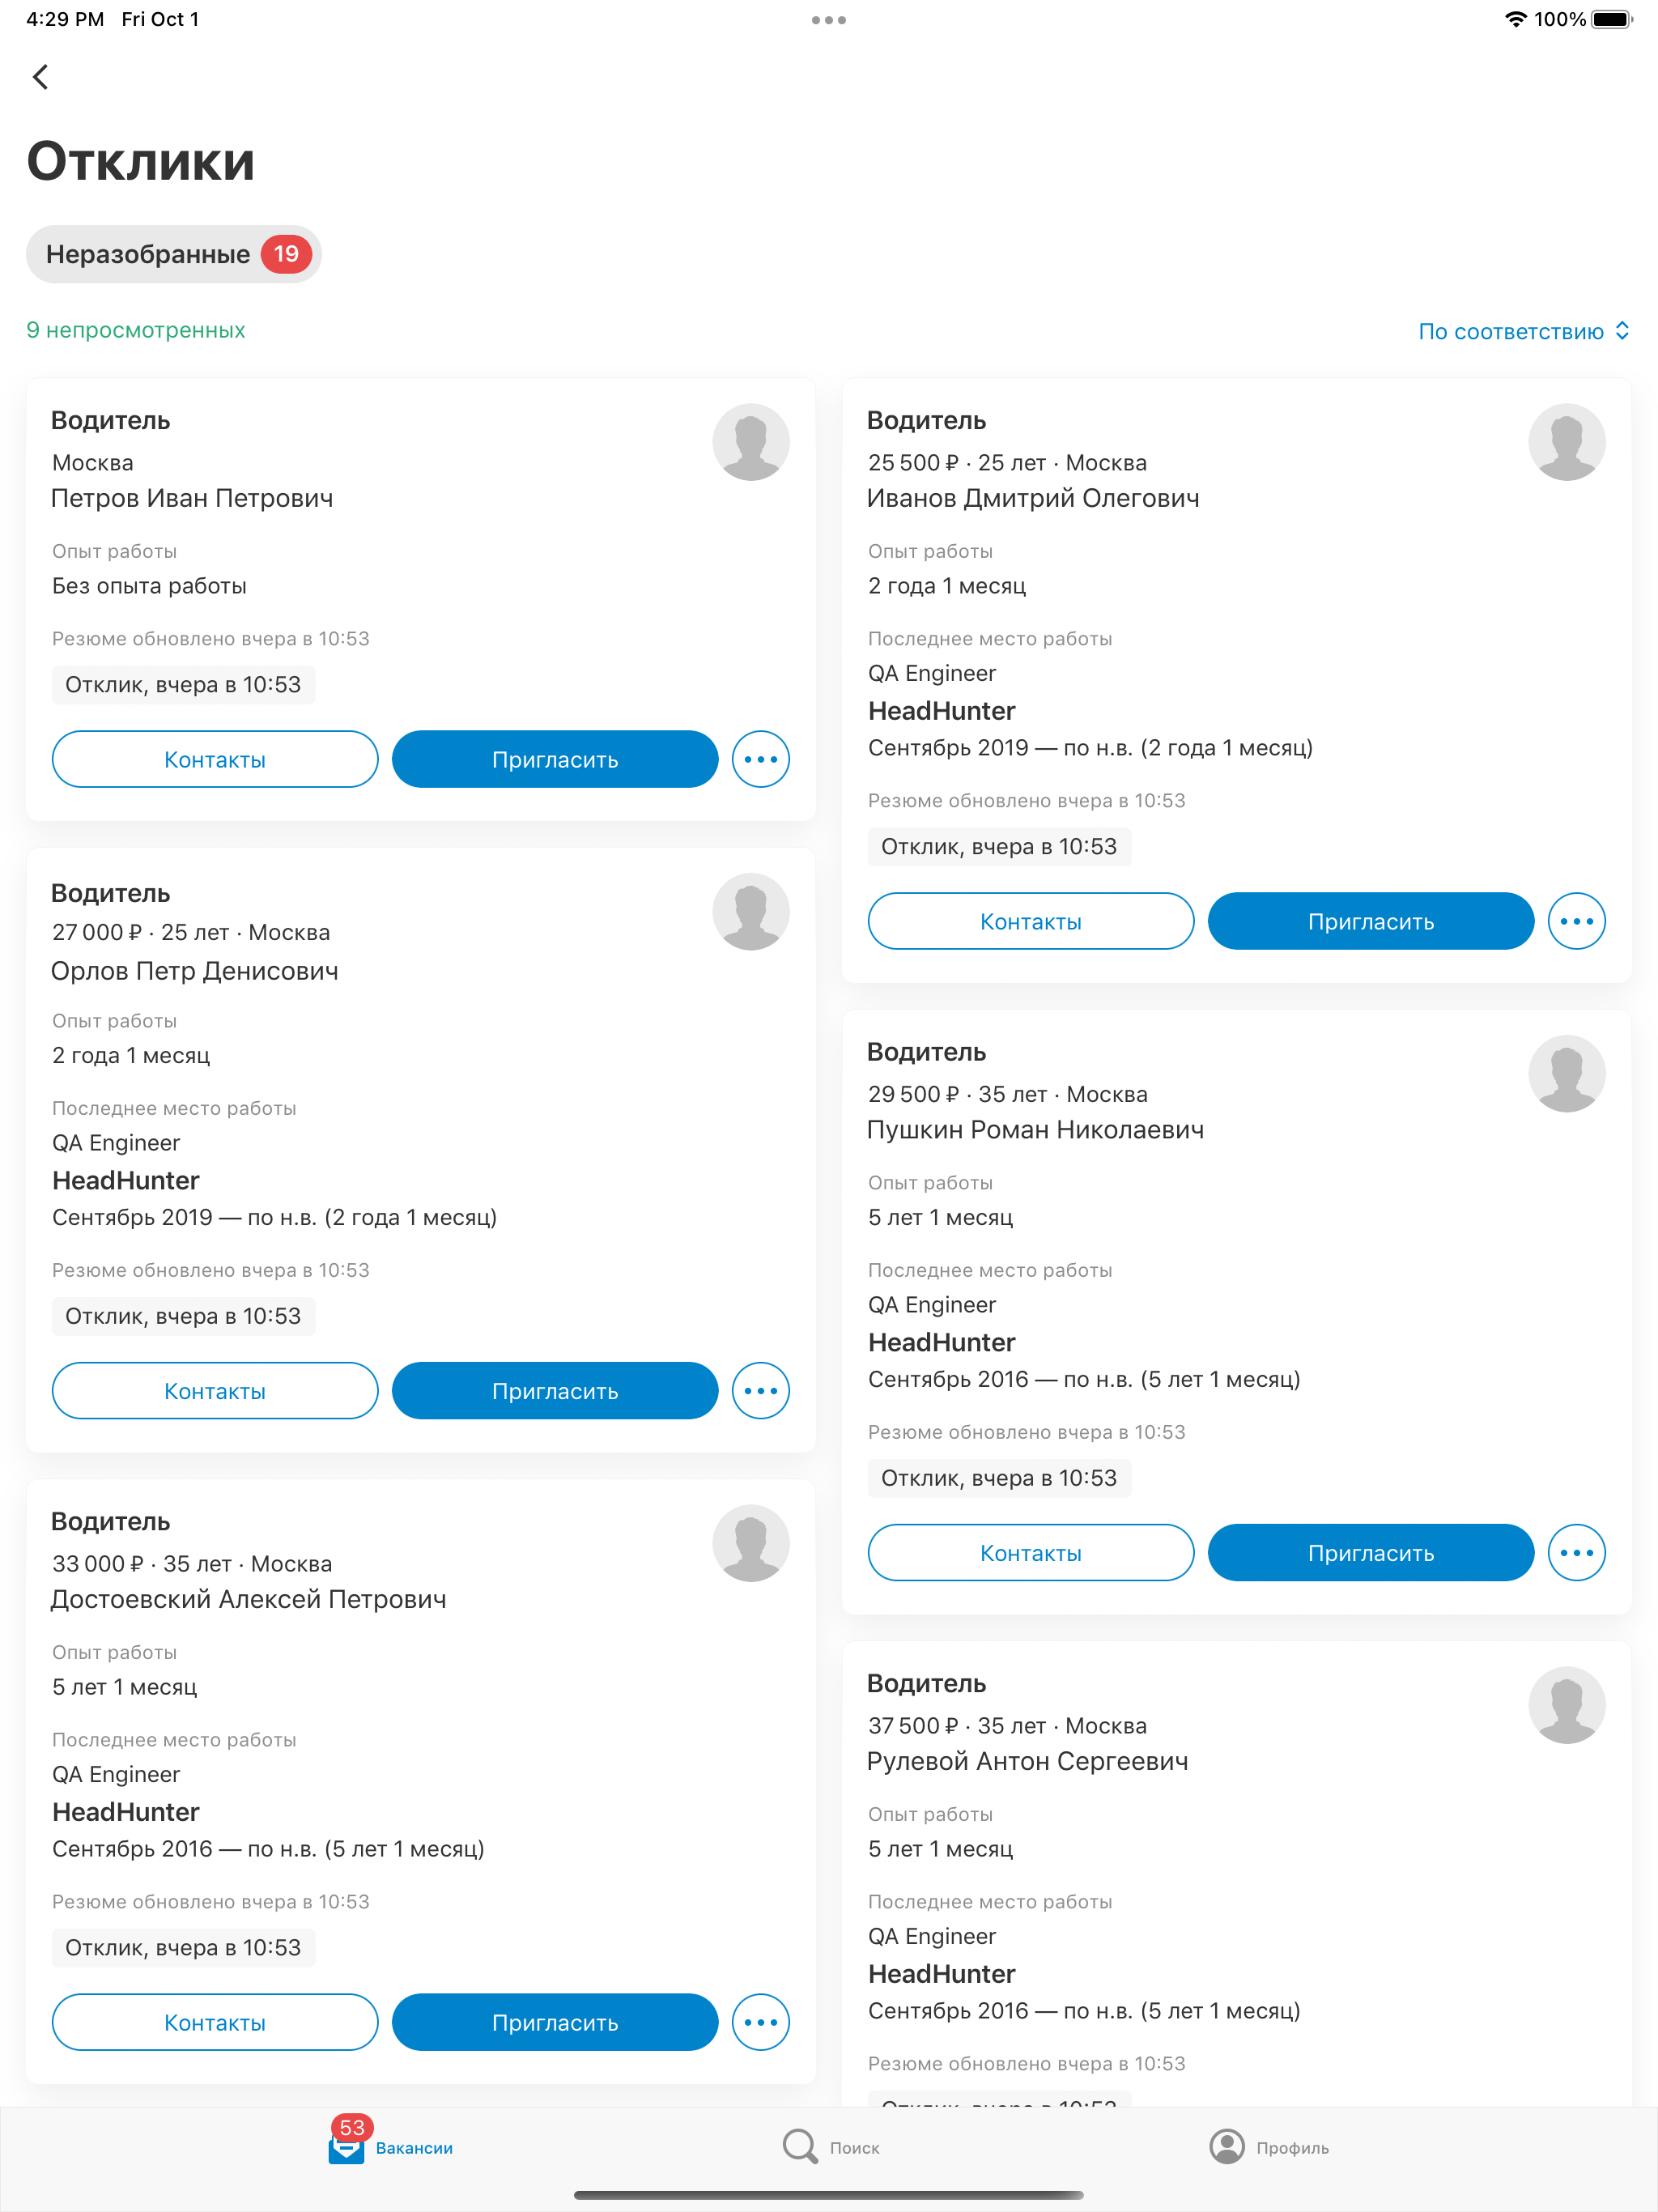This screenshot has width=1658, height=2212.
Task: Tap the avatar of Рулевой Антон Сергеевич
Action: click(x=1568, y=1705)
